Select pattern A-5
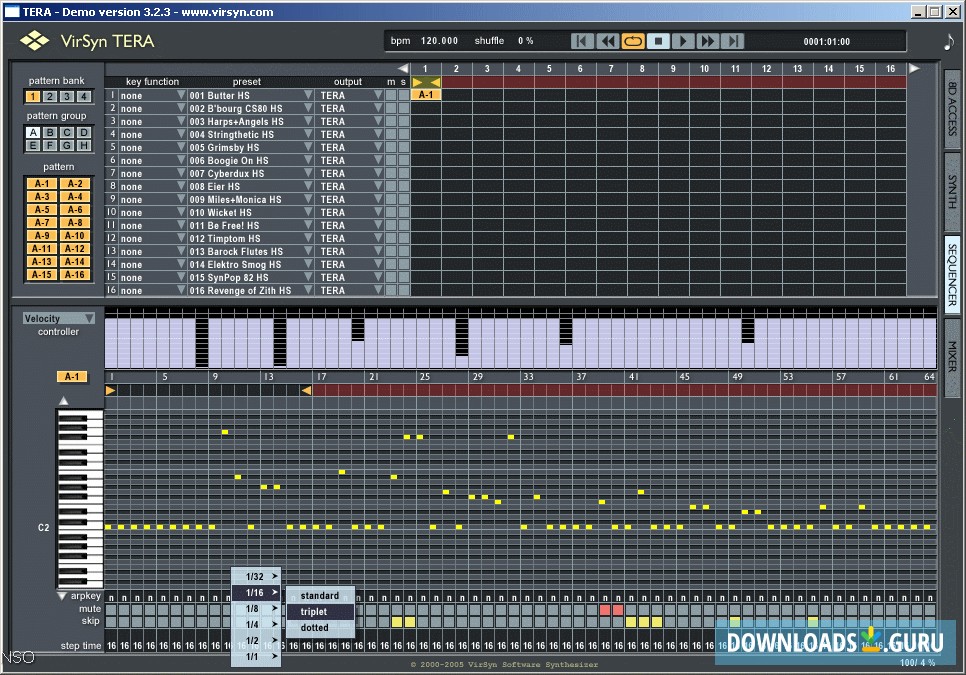966x675 pixels. click(41, 210)
